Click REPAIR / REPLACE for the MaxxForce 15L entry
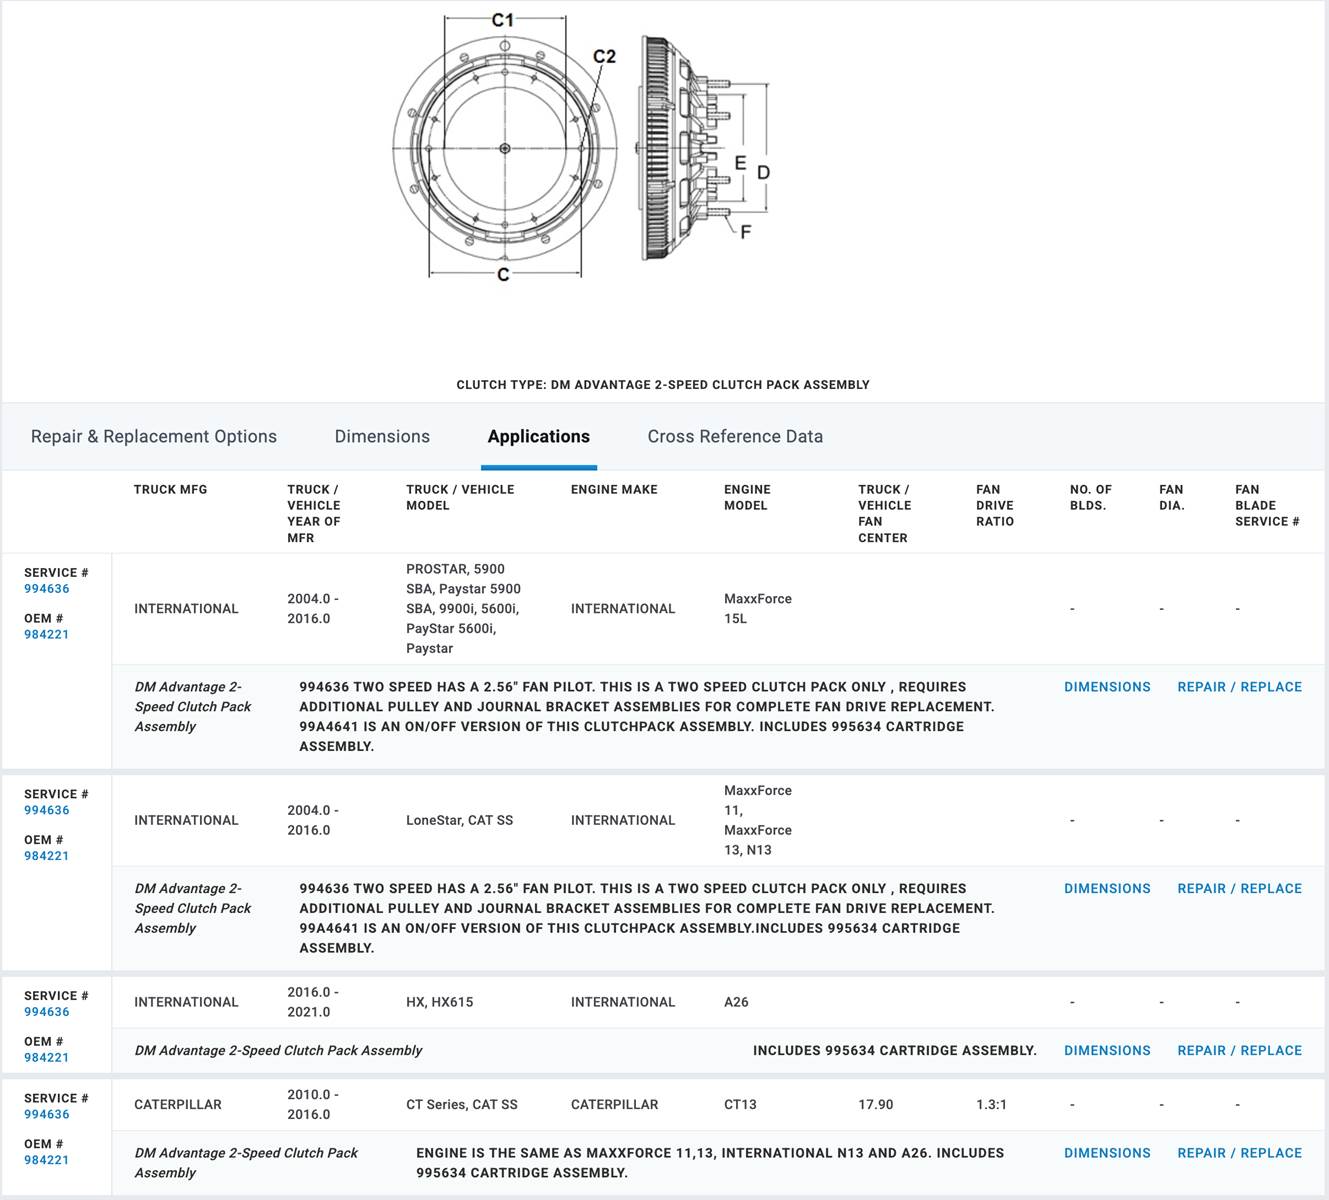The height and width of the screenshot is (1200, 1329). [1240, 687]
